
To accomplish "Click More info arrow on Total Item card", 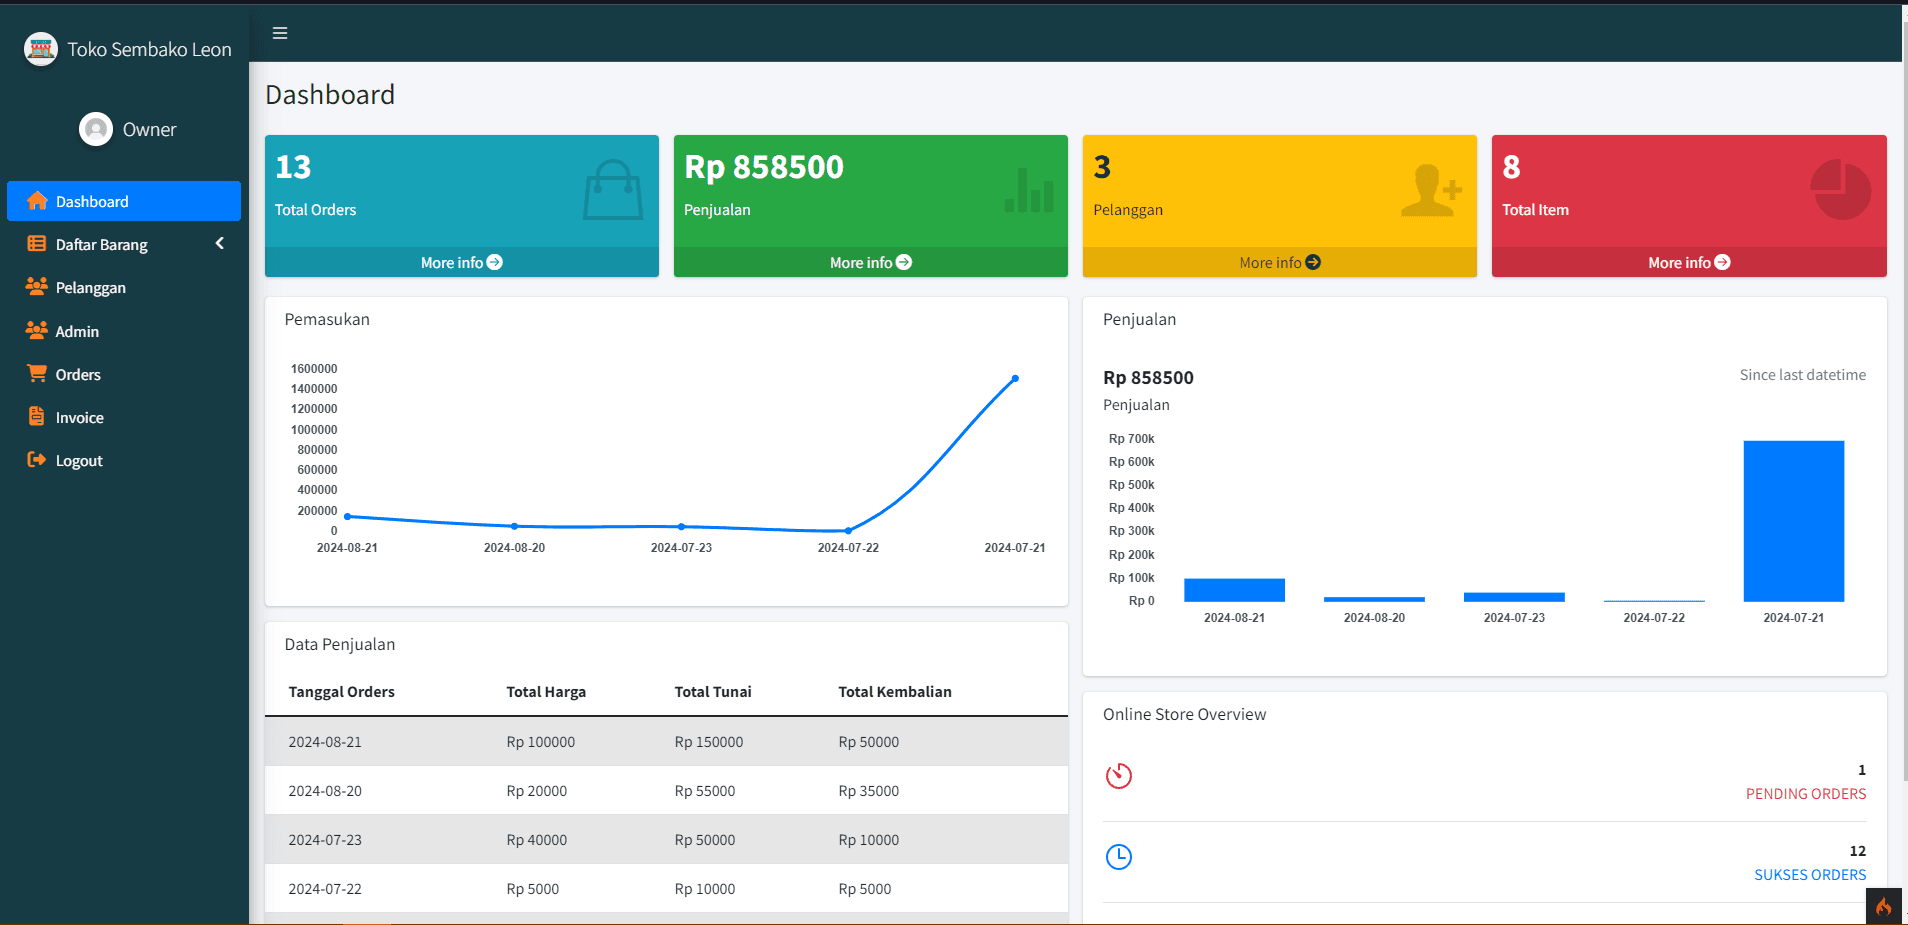I will point(1722,262).
